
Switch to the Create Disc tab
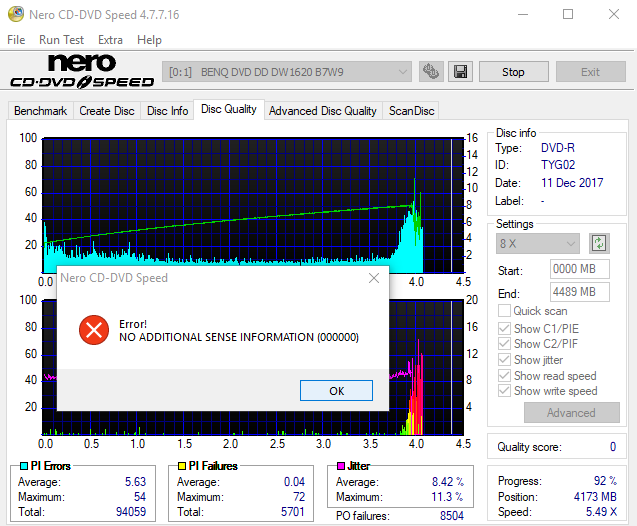click(107, 111)
